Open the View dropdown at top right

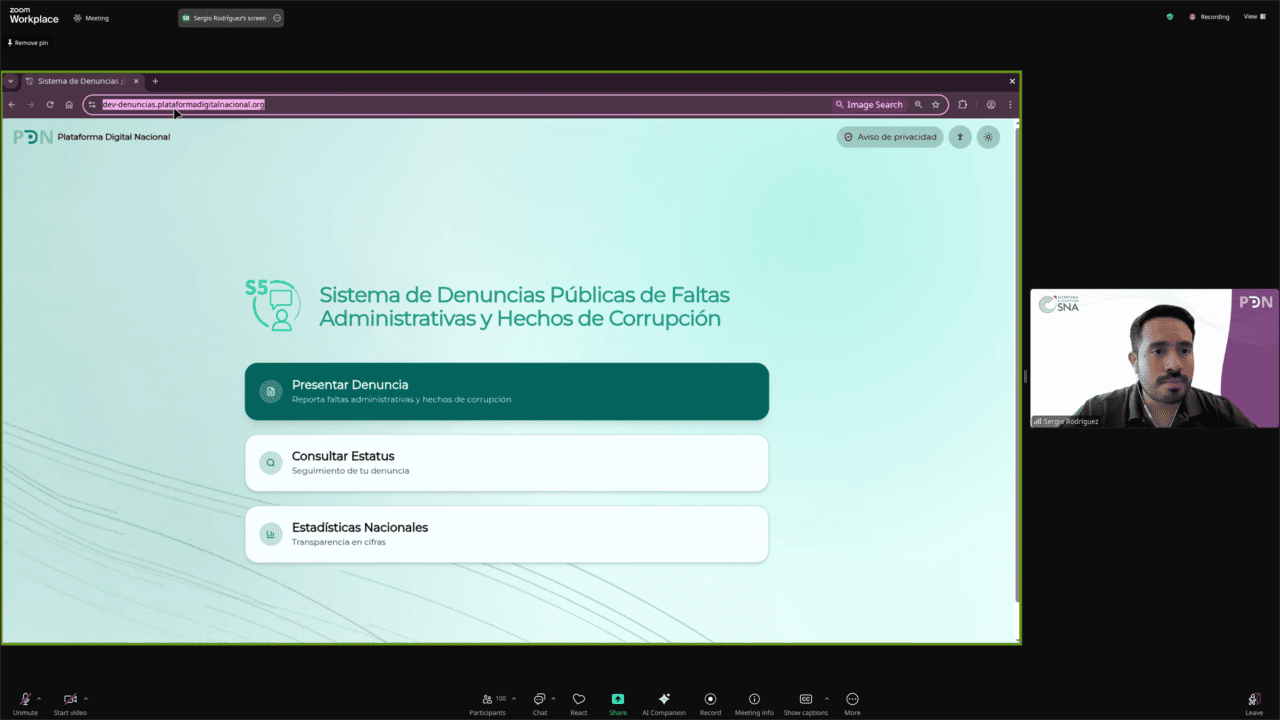click(x=1252, y=17)
